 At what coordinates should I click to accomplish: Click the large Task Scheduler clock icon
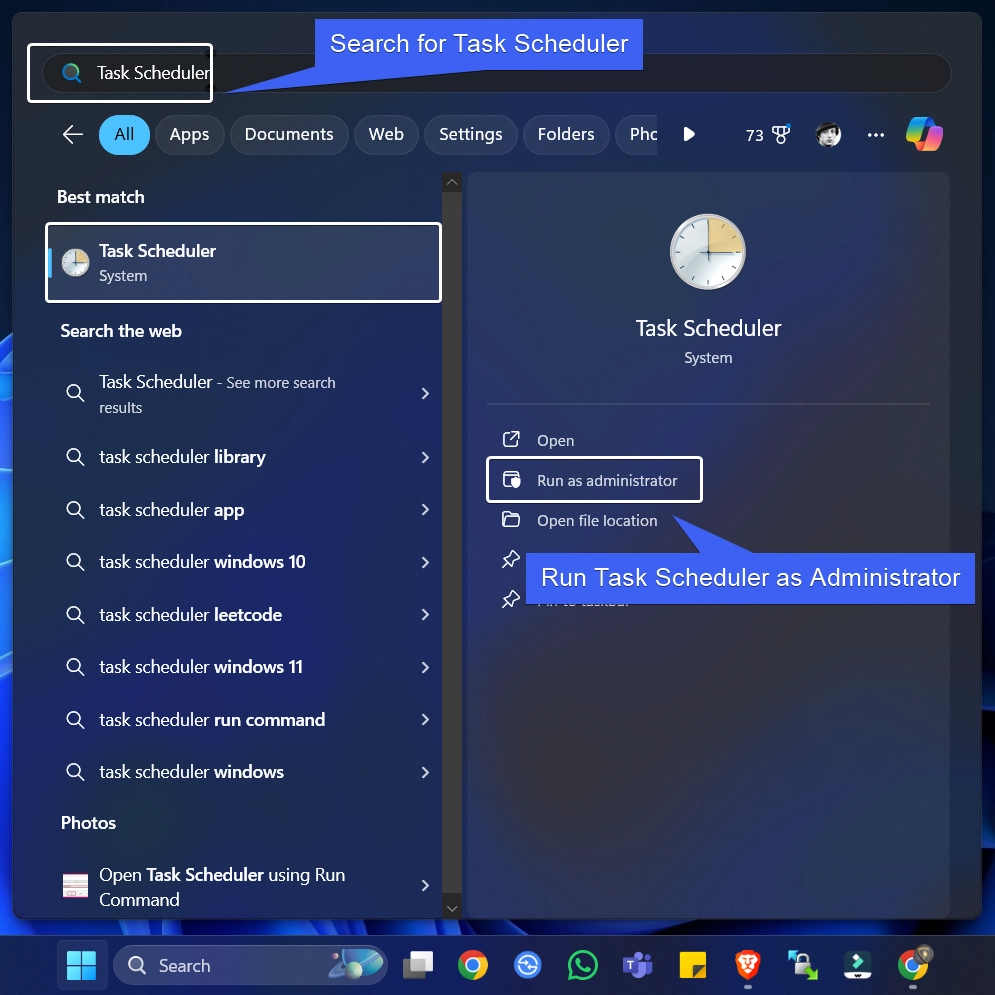[708, 252]
